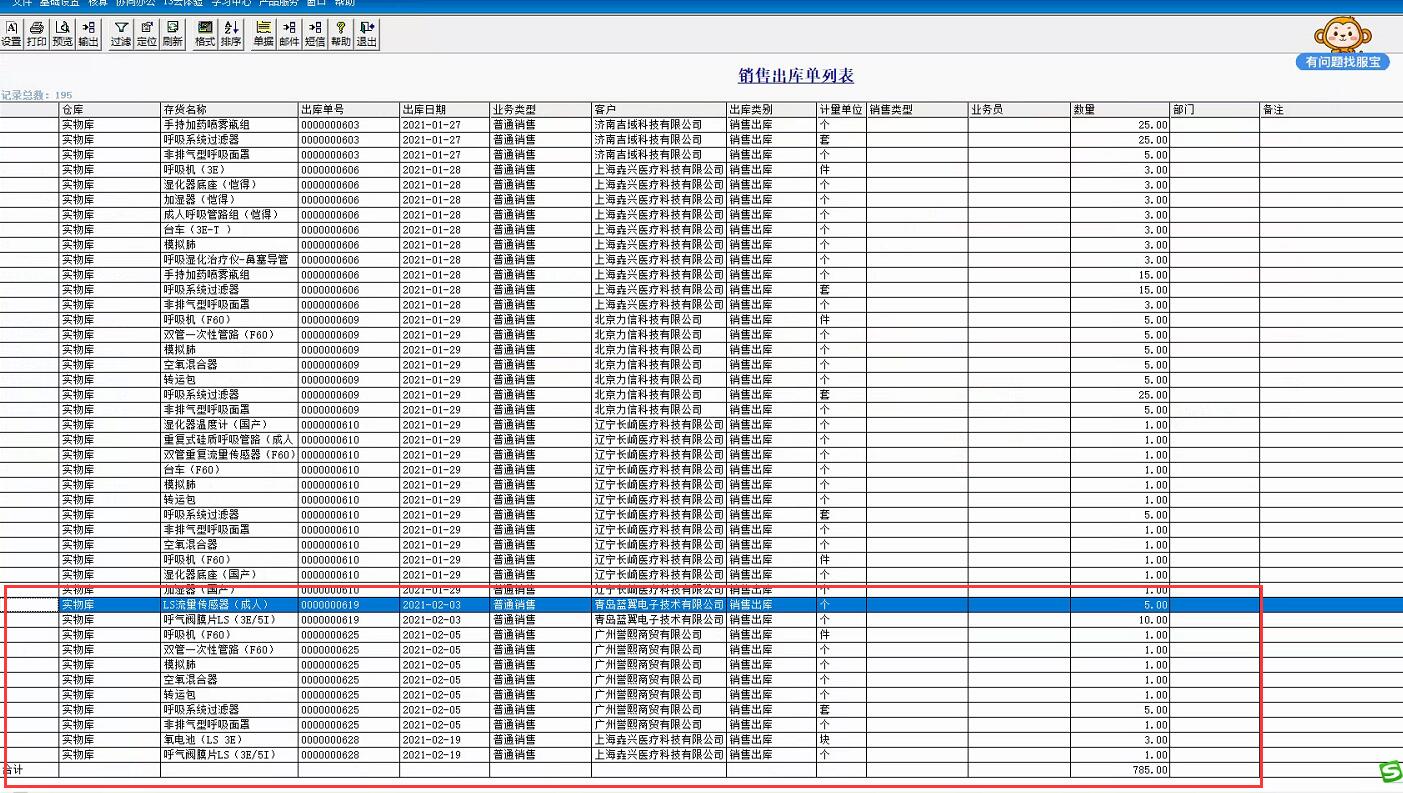Click the 记录总数：195 record count text
Screen dimensions: 1403x793
click(36, 95)
